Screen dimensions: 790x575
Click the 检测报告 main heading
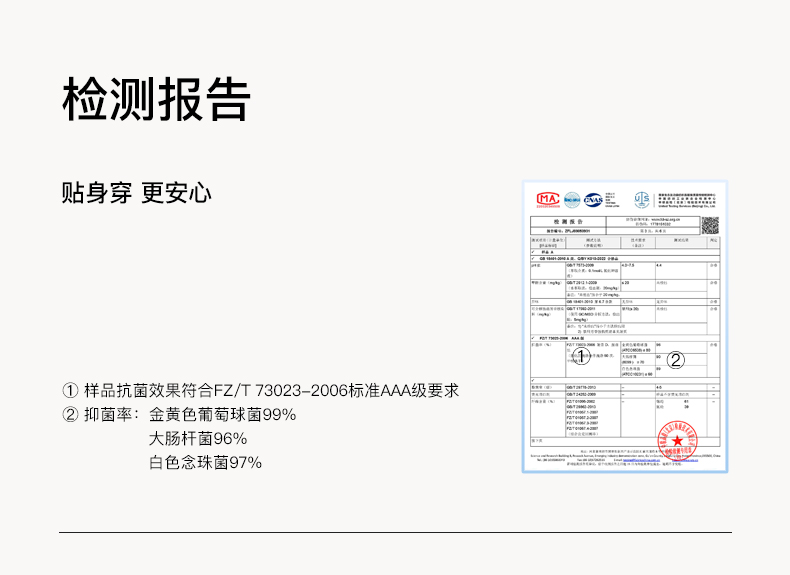[x=156, y=99]
